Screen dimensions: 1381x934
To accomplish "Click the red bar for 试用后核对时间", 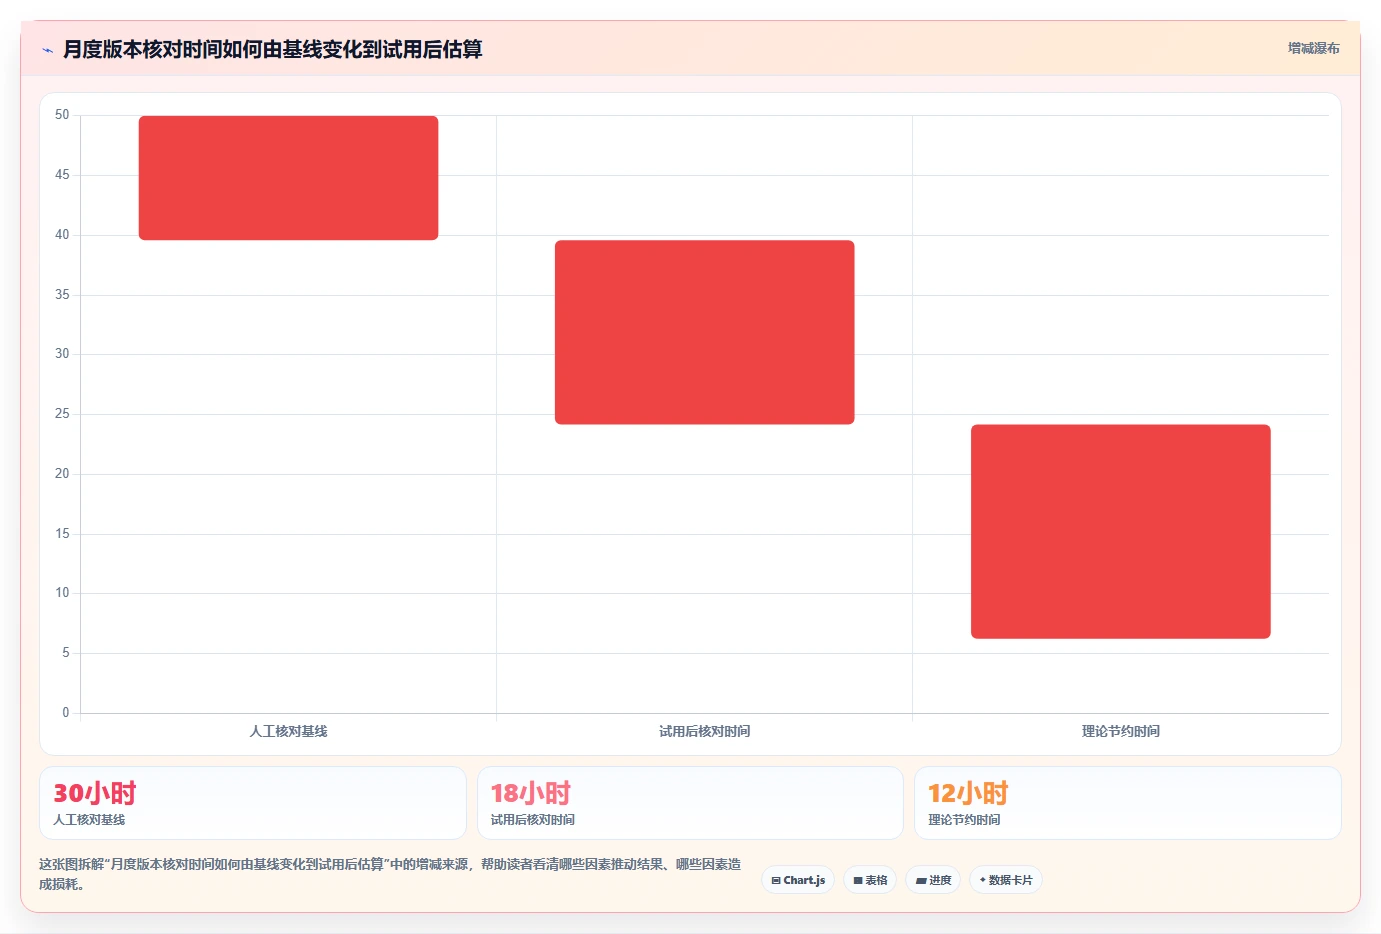I will (704, 332).
